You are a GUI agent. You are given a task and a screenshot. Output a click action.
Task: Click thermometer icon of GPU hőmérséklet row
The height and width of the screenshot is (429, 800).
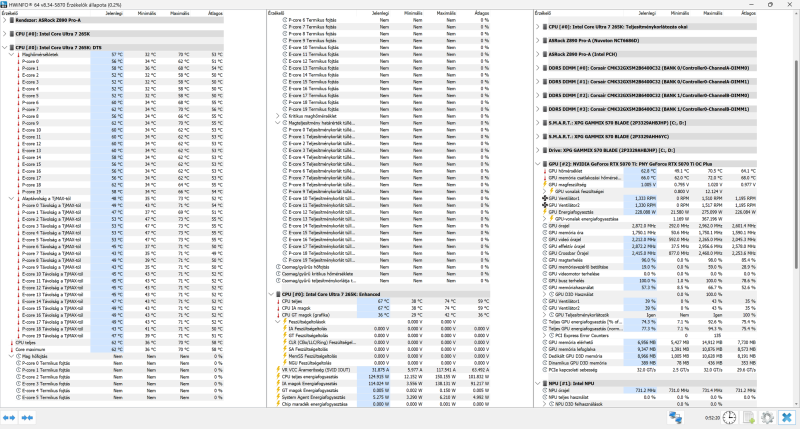(545, 171)
